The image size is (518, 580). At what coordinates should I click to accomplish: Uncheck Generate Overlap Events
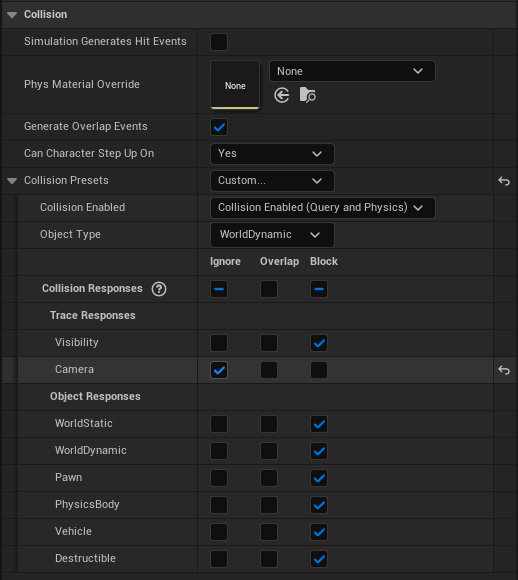[x=219, y=127]
